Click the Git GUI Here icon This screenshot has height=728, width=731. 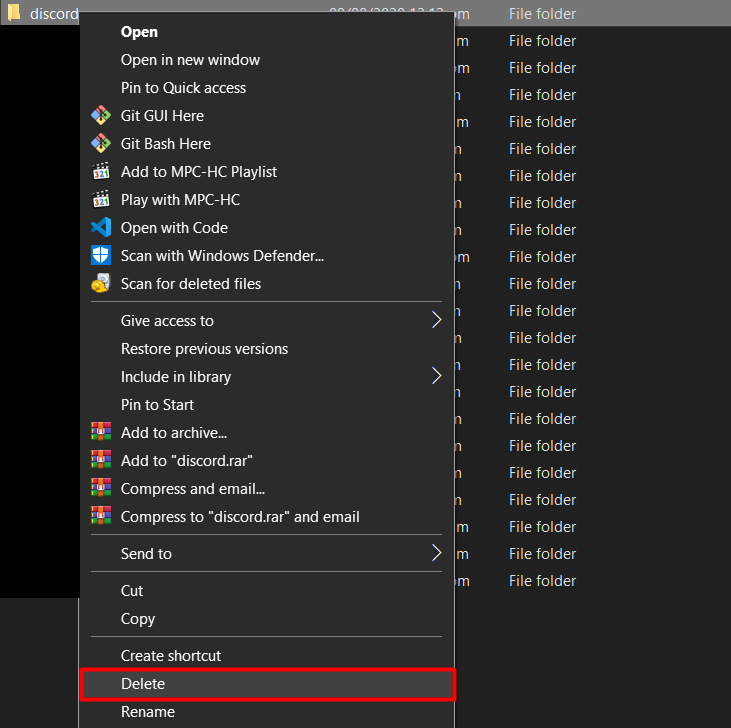click(x=101, y=116)
